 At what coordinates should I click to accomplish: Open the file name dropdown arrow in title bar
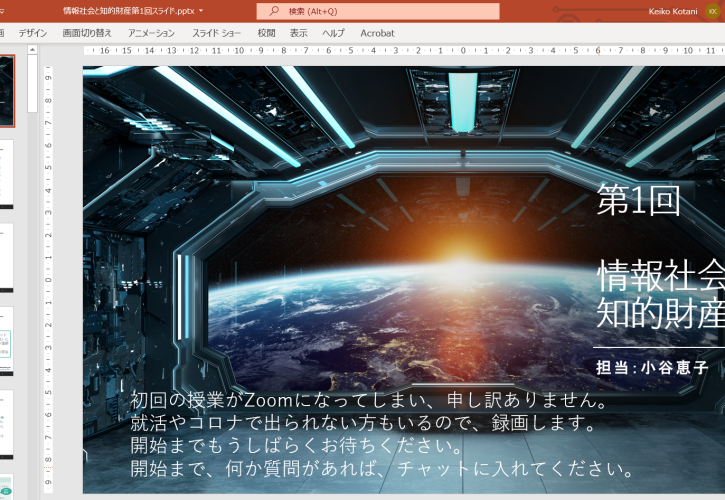201,11
